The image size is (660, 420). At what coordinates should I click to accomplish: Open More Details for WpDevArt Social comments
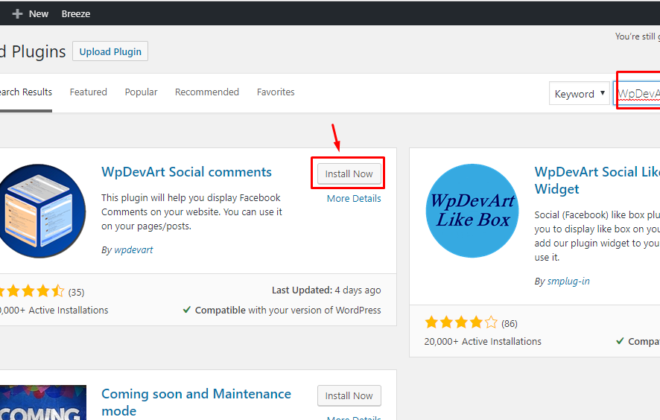tap(354, 199)
